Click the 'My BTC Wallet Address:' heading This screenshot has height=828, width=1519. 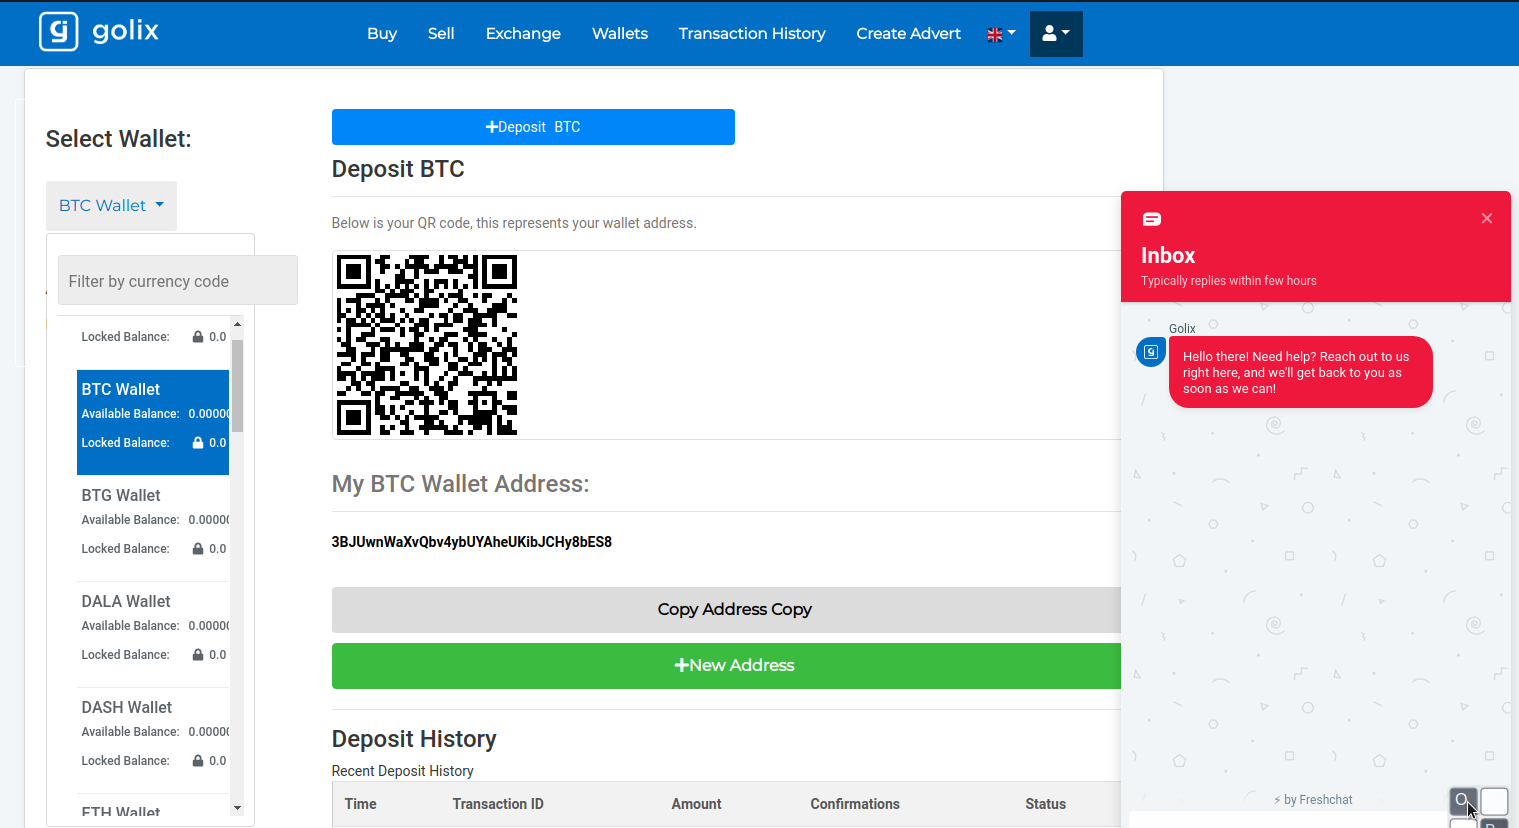click(x=461, y=484)
